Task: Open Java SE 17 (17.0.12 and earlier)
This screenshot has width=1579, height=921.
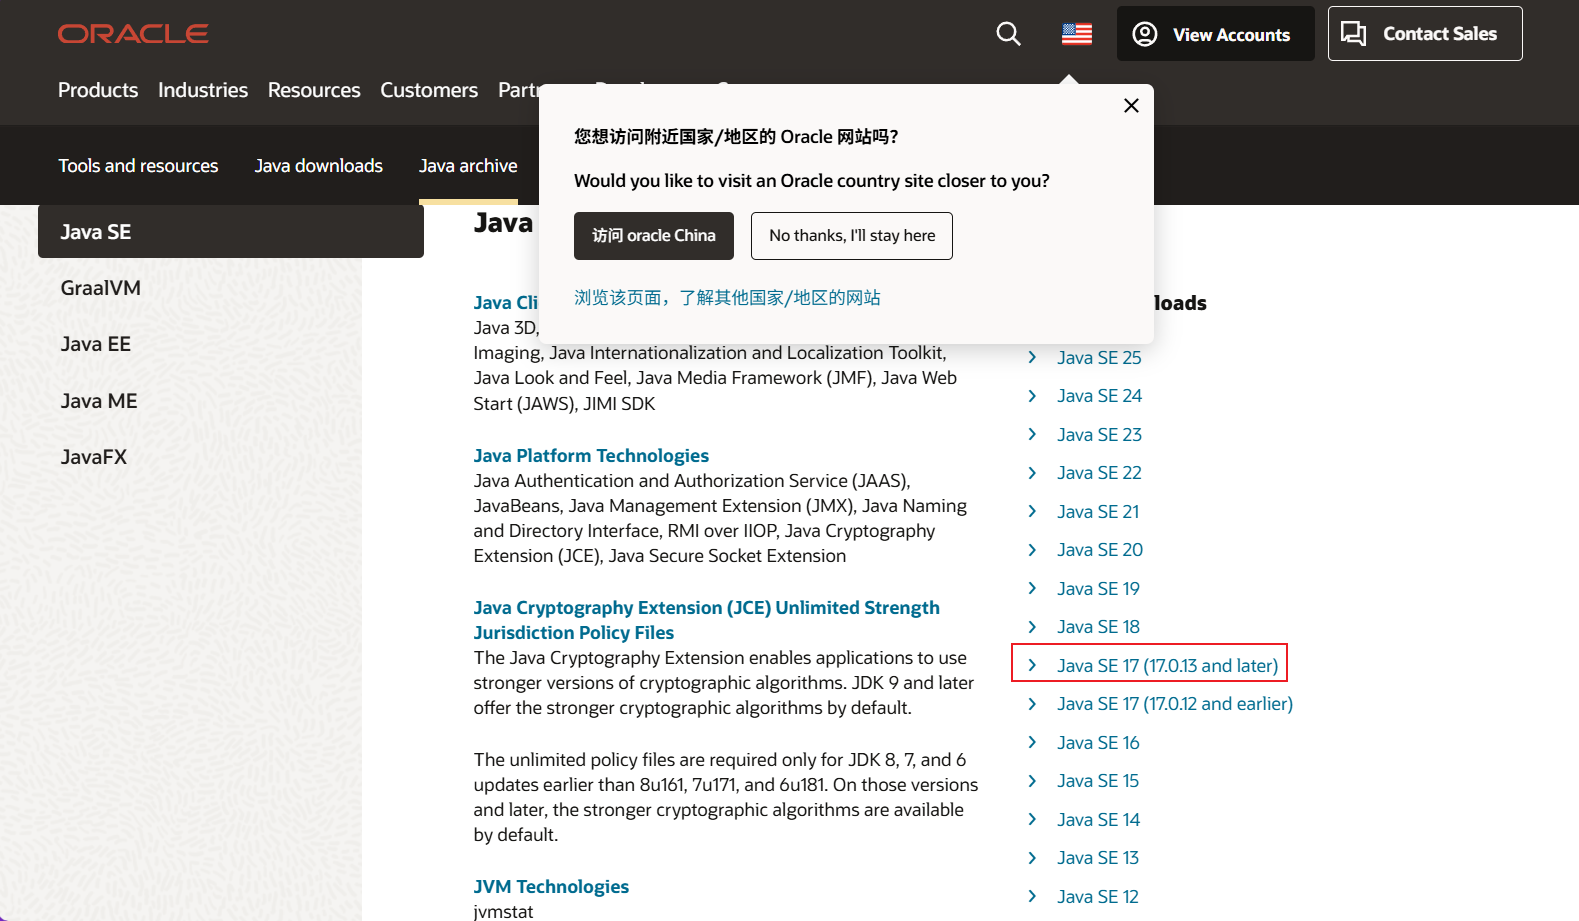Action: (x=1175, y=704)
